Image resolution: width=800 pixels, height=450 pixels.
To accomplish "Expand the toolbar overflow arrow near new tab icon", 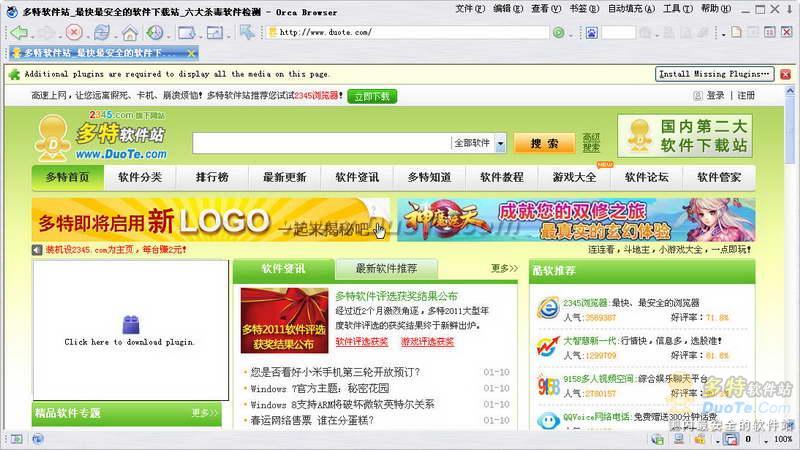I will (x=723, y=35).
